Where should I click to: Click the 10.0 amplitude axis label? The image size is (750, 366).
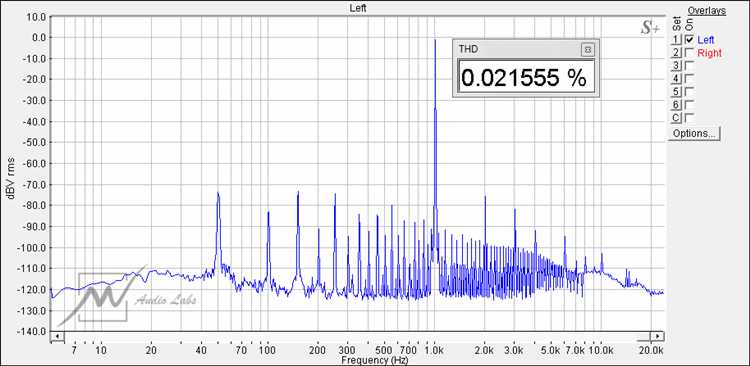click(x=35, y=17)
